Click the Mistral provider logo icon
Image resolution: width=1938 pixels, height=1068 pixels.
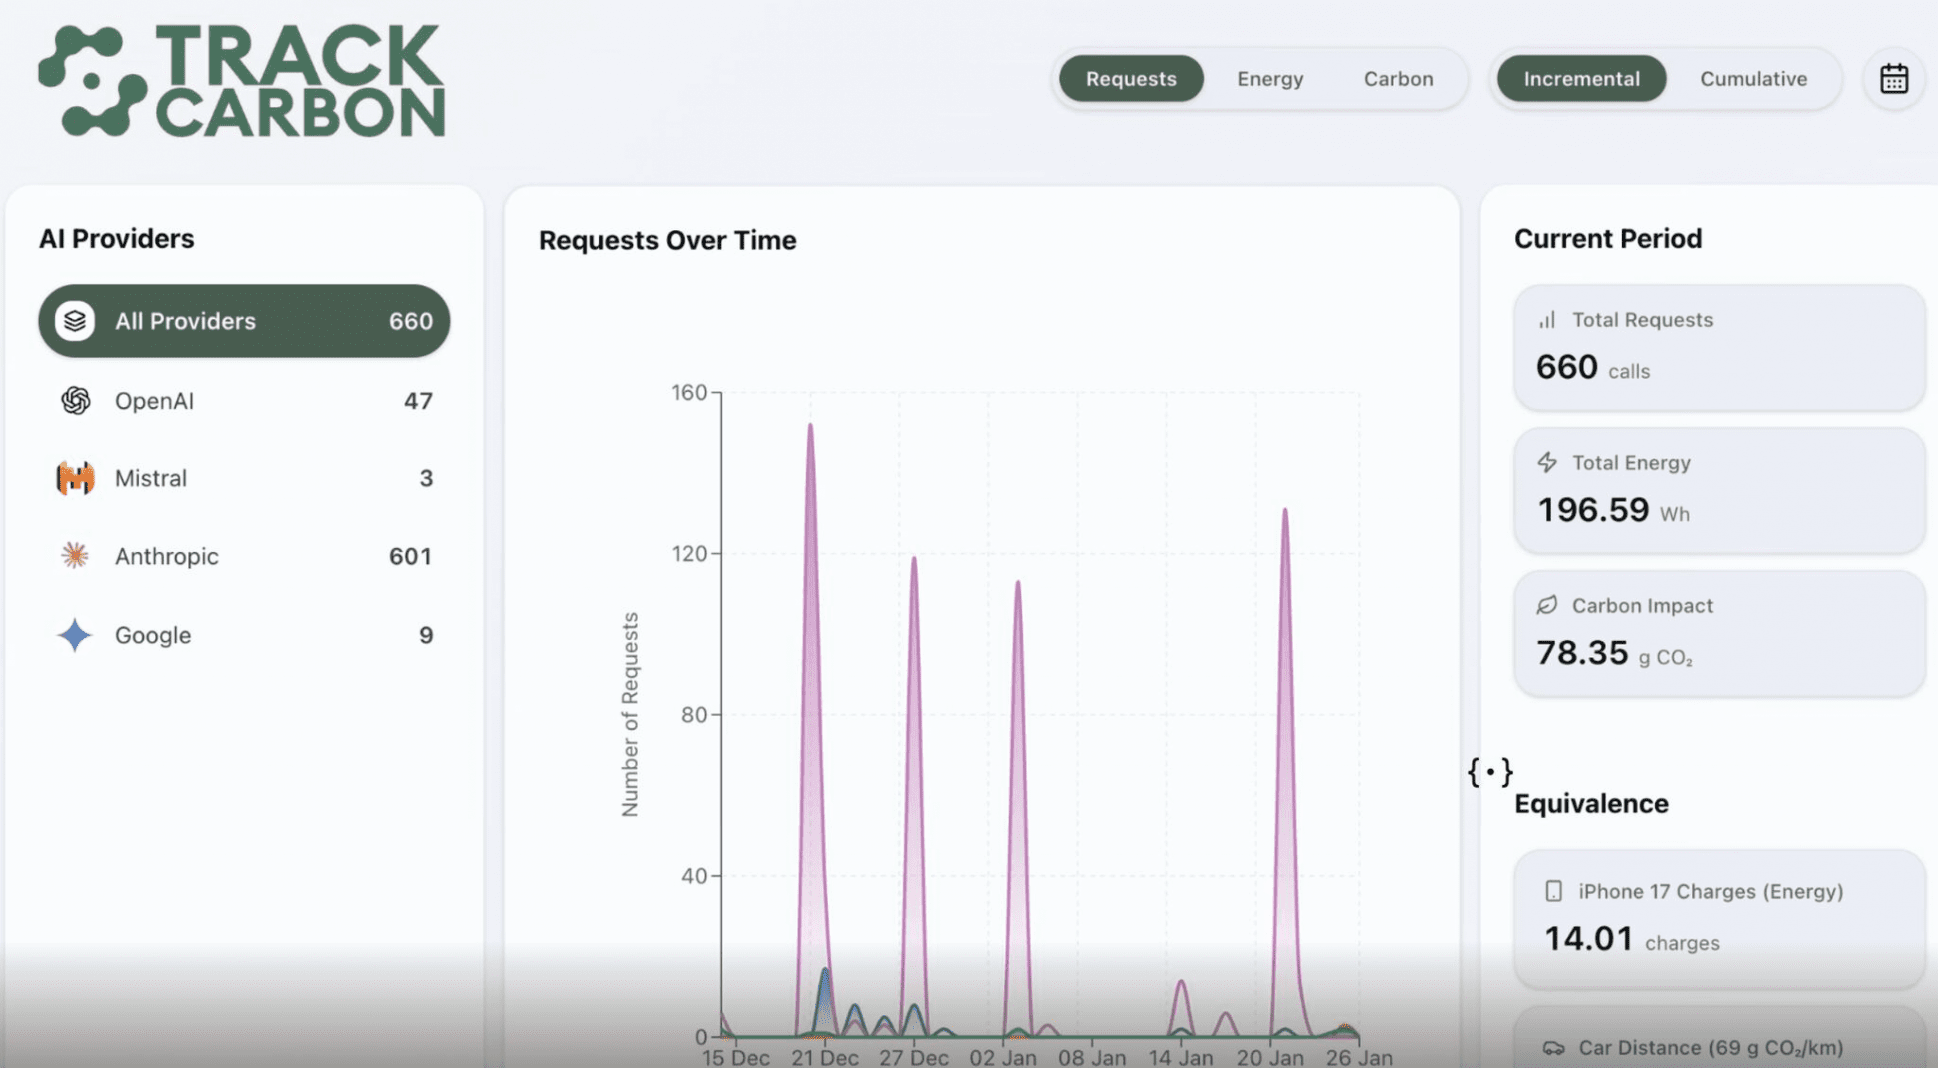[x=75, y=478]
